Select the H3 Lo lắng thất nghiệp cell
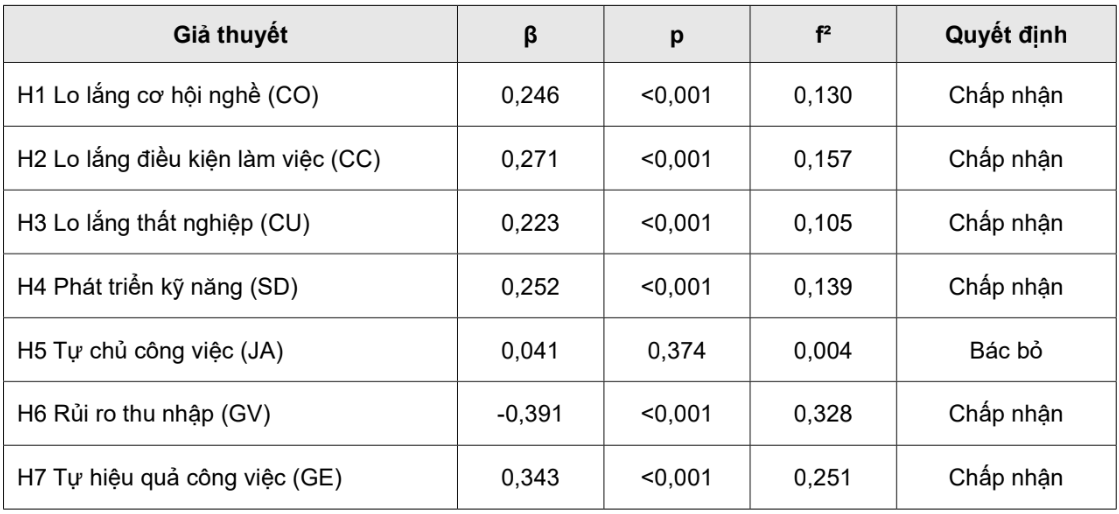The width and height of the screenshot is (1119, 514). (230, 222)
